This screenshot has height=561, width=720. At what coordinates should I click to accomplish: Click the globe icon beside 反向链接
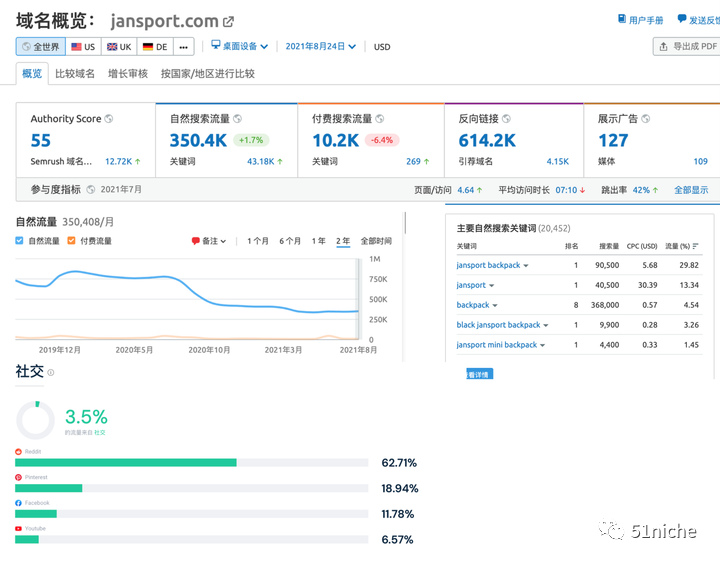[x=506, y=119]
